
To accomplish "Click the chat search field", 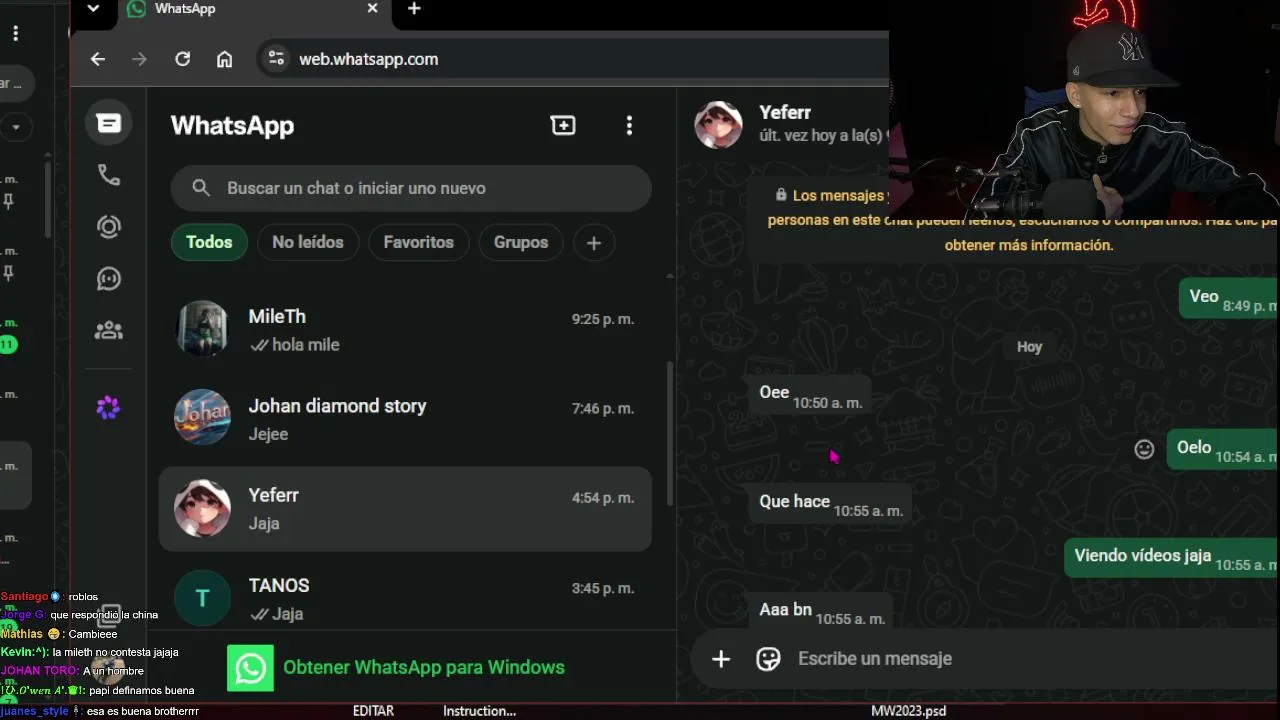I will (x=411, y=188).
